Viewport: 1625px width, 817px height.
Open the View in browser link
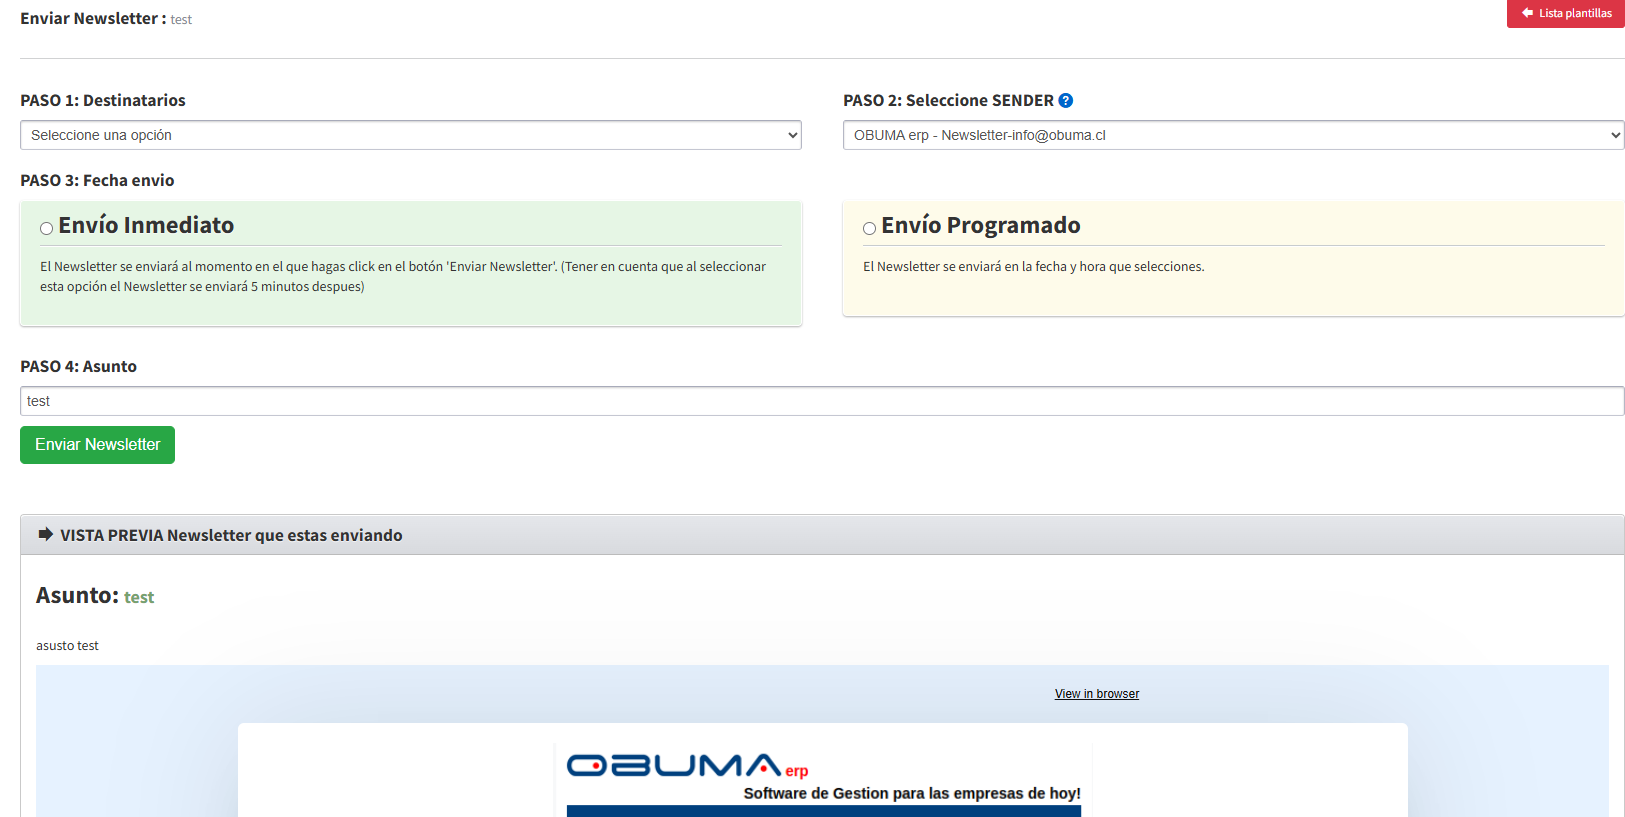(1096, 694)
